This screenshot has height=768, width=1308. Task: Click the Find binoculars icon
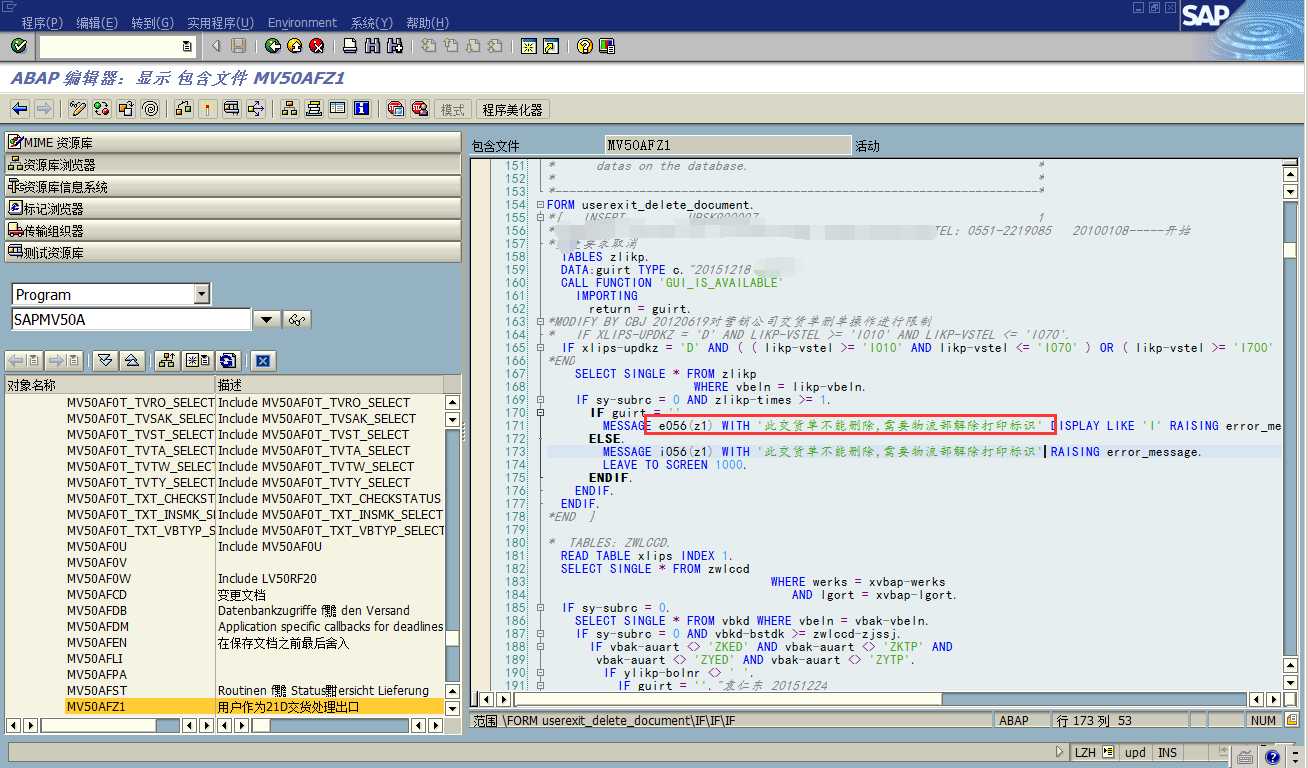click(x=372, y=46)
